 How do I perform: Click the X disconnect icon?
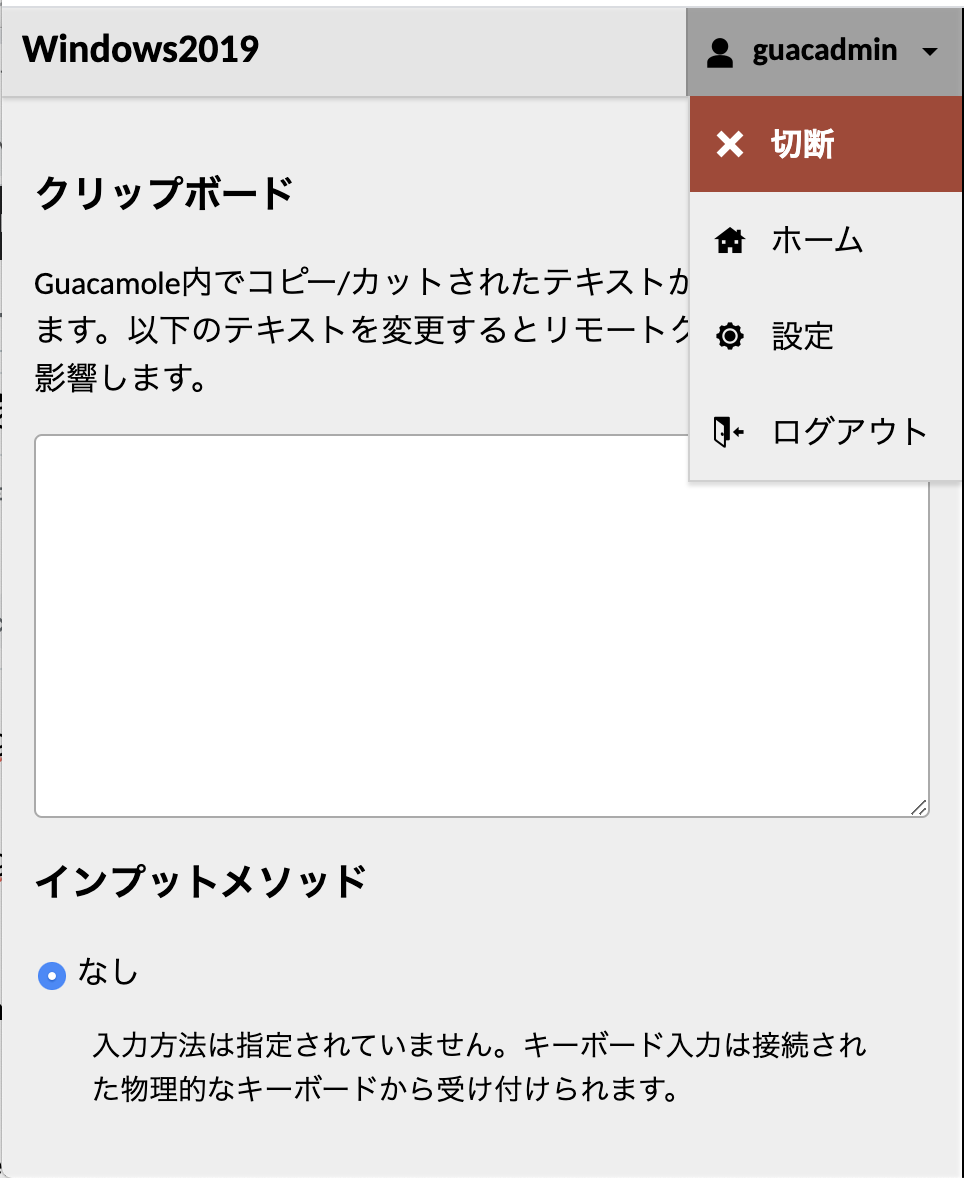[x=730, y=143]
